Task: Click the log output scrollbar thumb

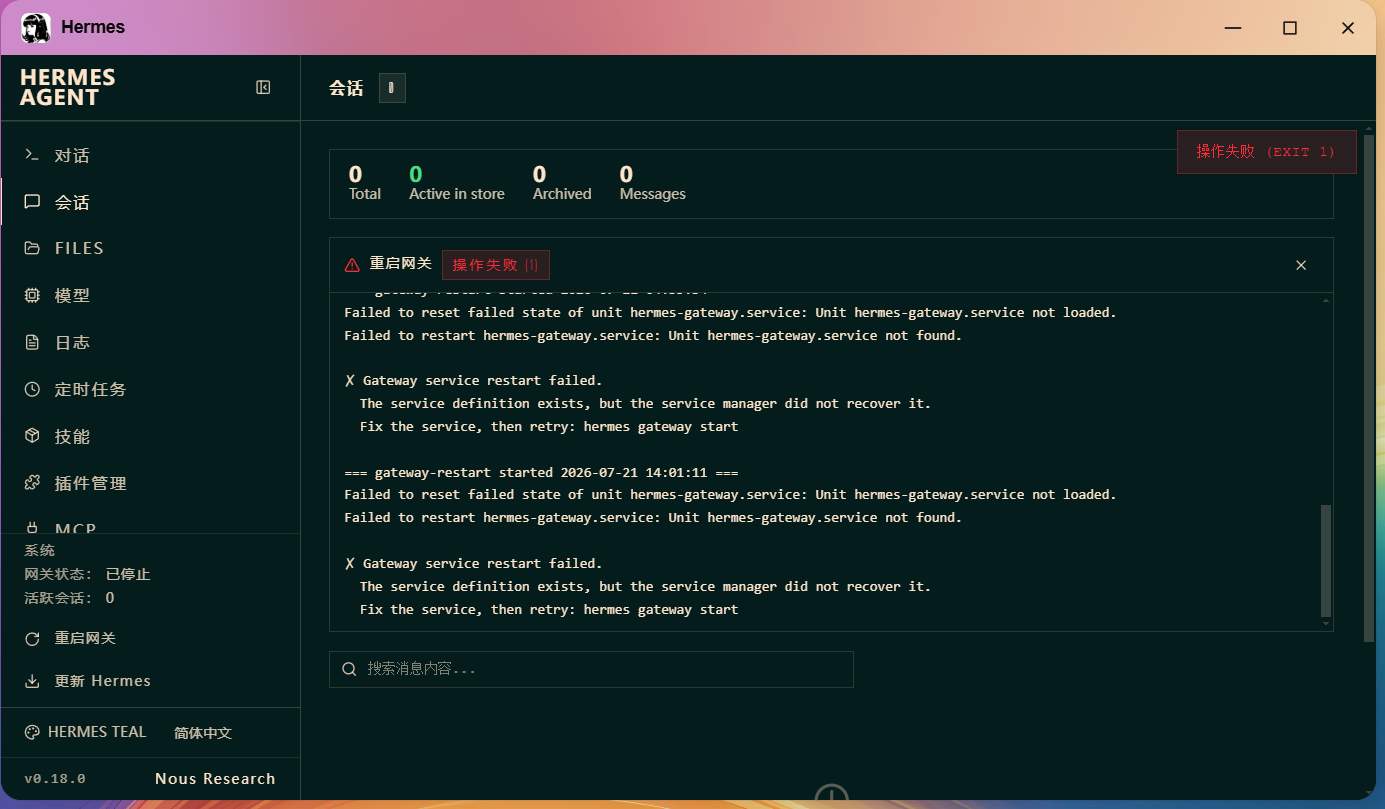Action: tap(1326, 561)
